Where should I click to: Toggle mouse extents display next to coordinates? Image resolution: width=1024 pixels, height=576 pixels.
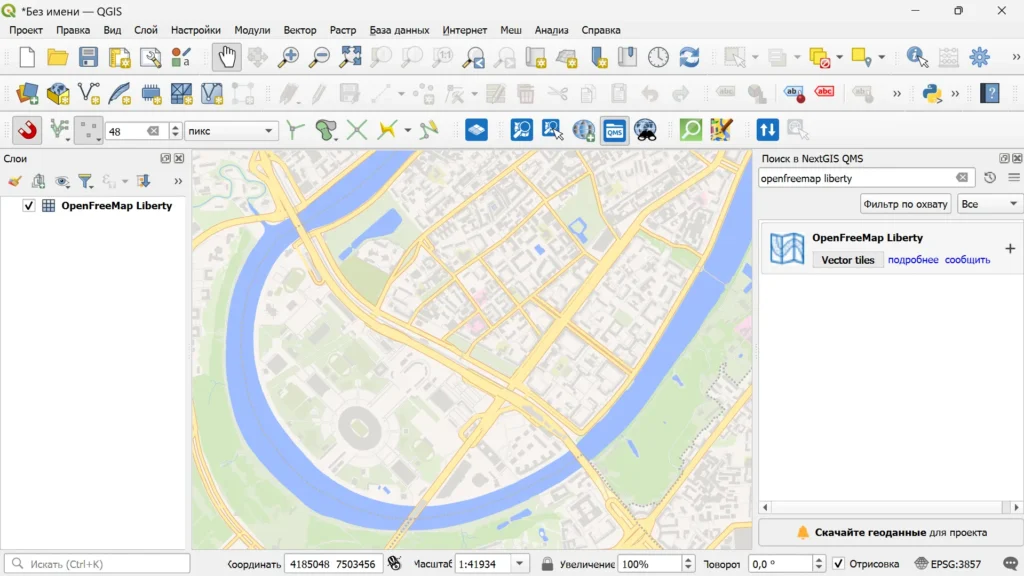click(394, 563)
